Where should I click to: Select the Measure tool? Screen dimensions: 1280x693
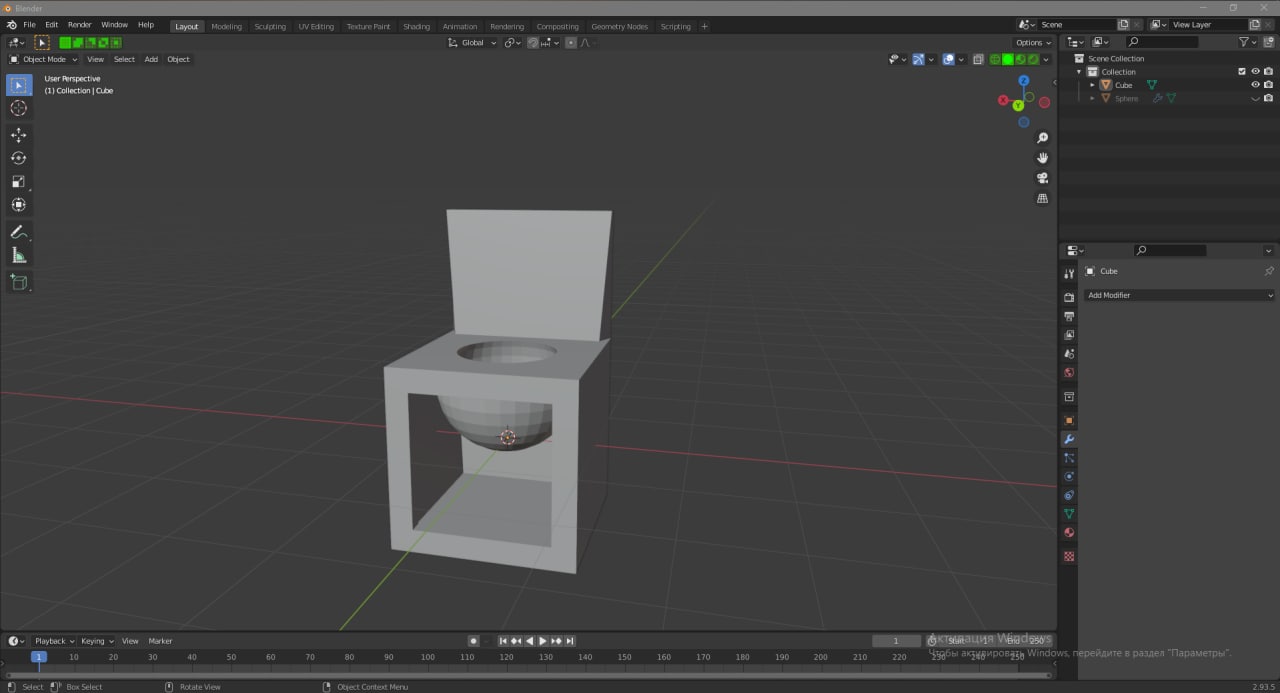[18, 256]
